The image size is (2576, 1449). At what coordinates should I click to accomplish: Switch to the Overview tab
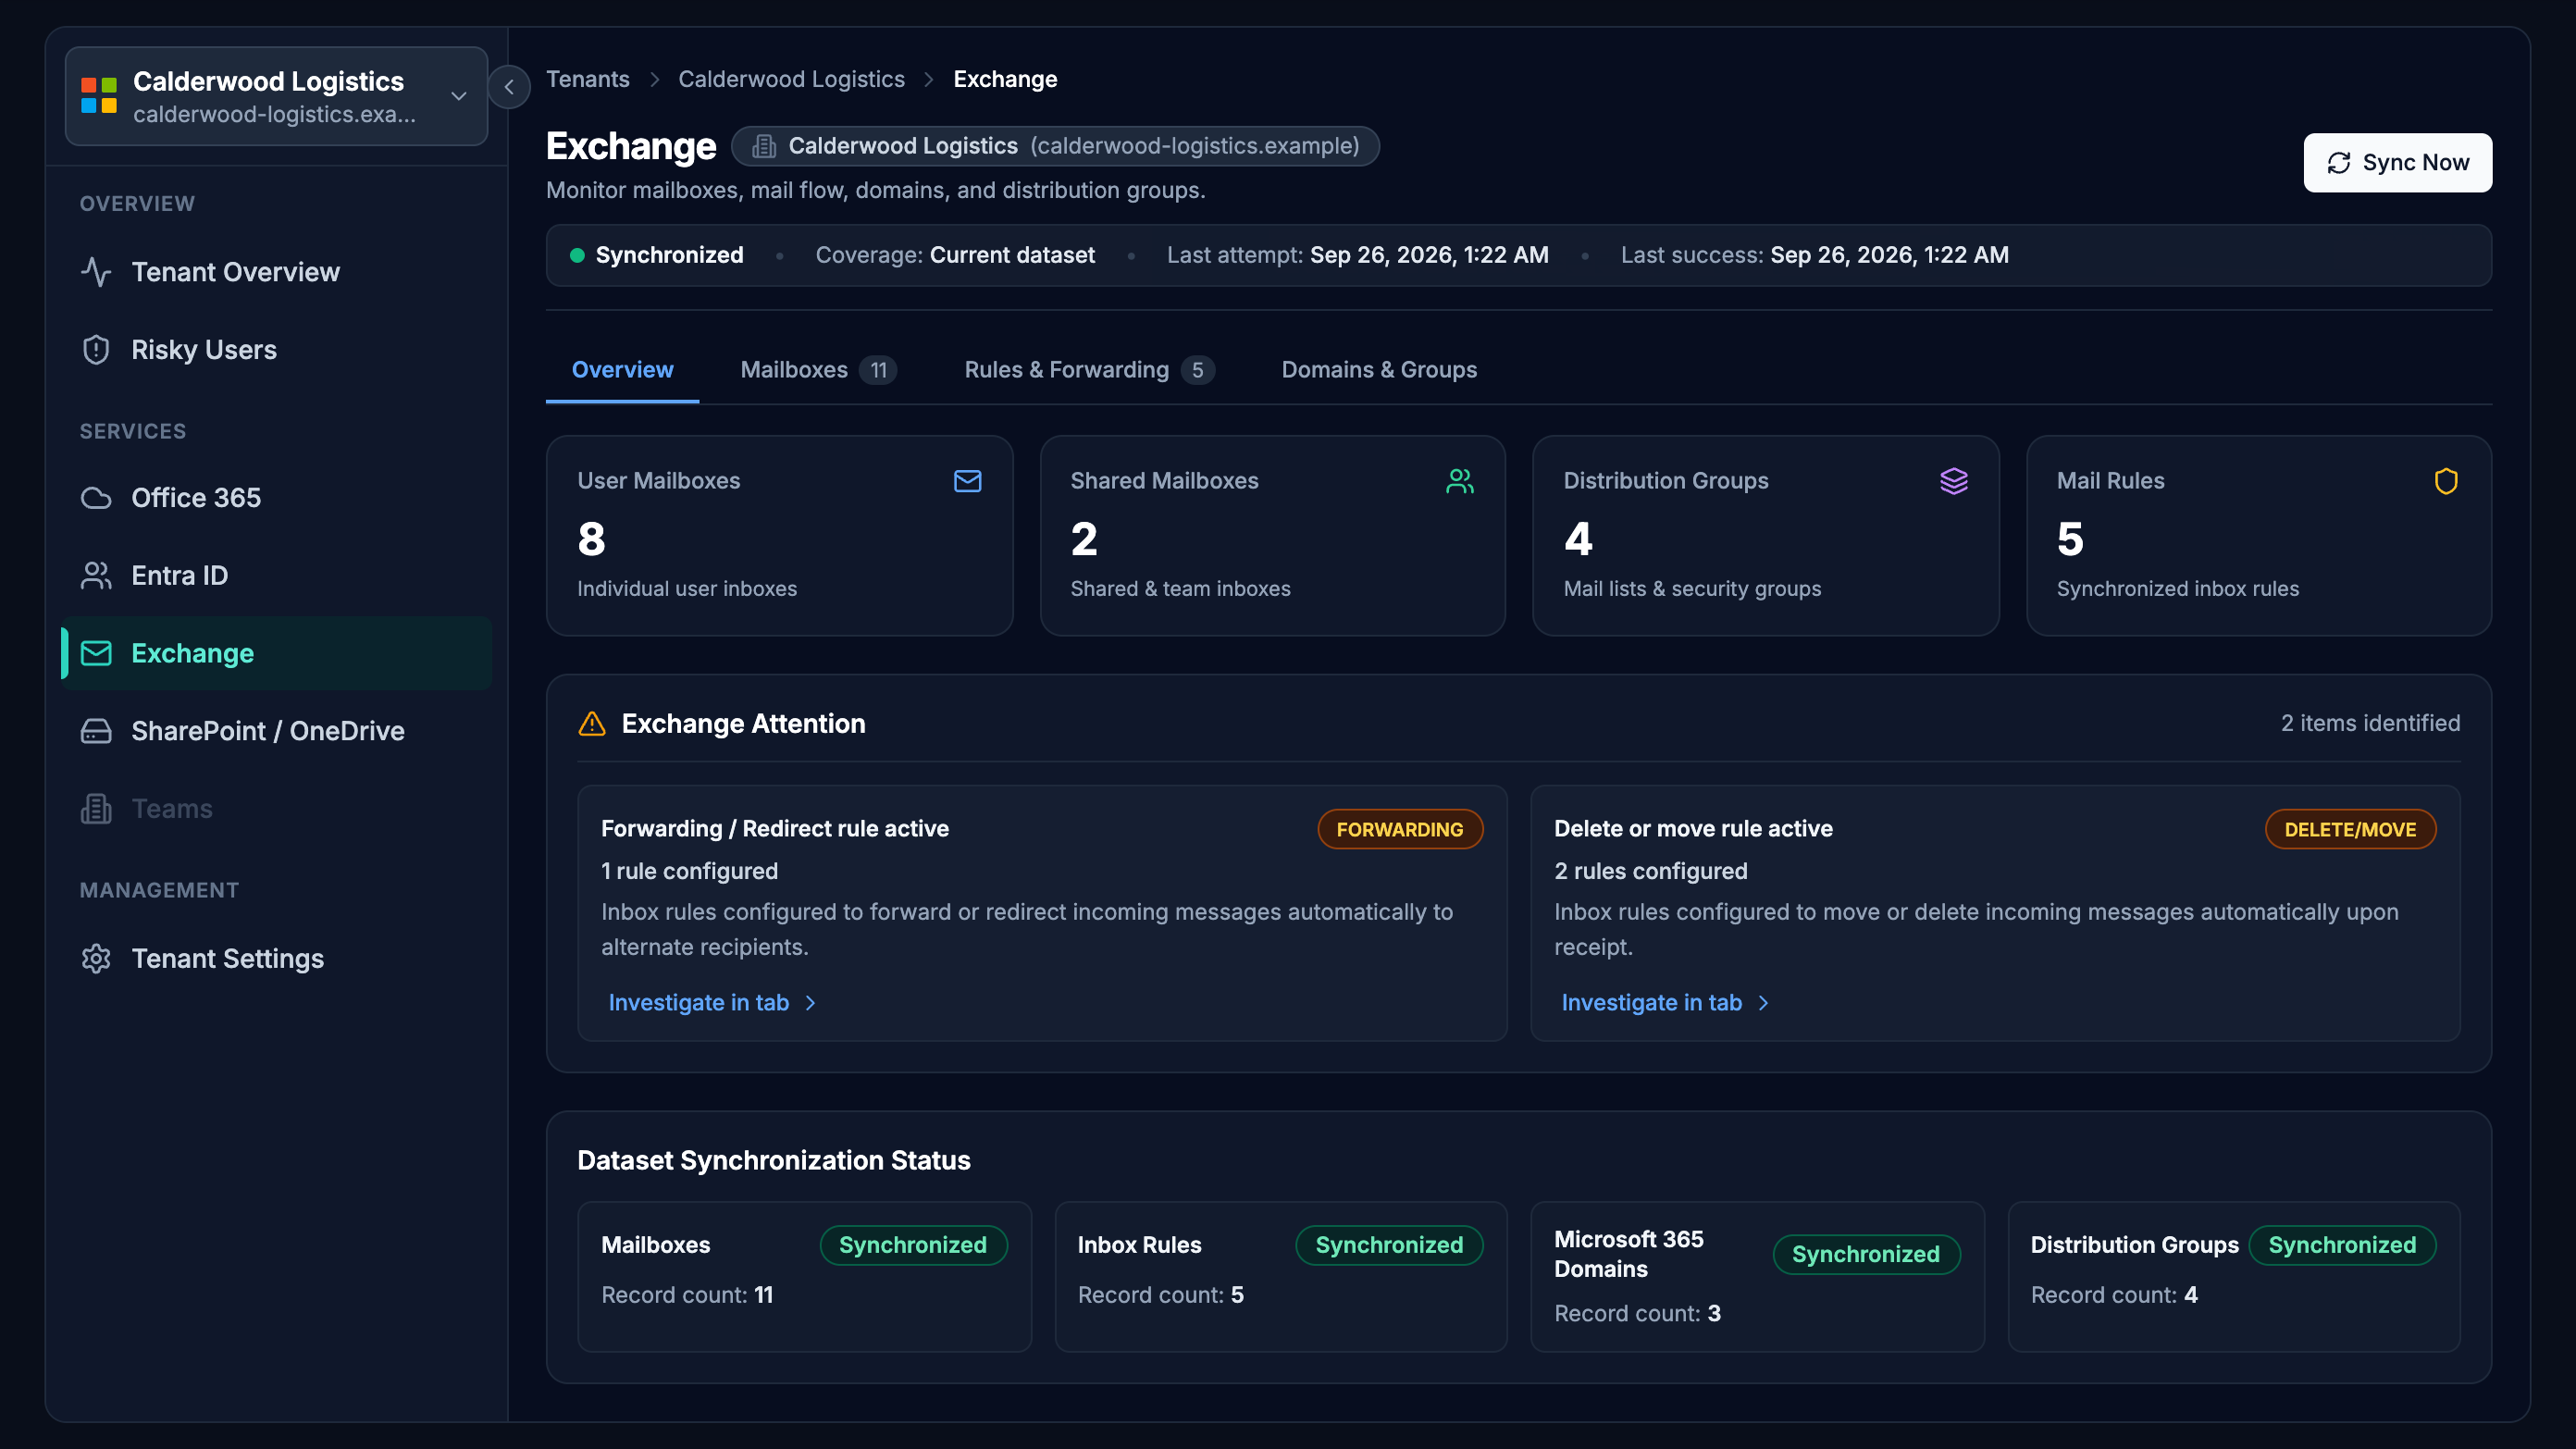point(622,370)
